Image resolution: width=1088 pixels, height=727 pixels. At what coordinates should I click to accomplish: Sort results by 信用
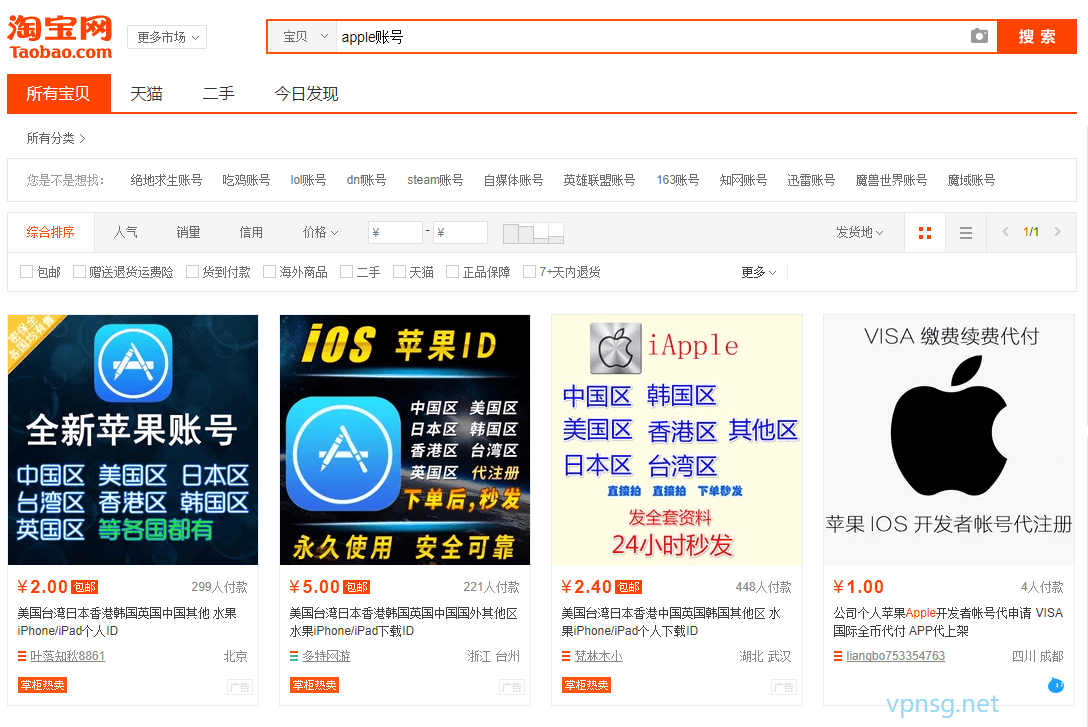pyautogui.click(x=250, y=232)
